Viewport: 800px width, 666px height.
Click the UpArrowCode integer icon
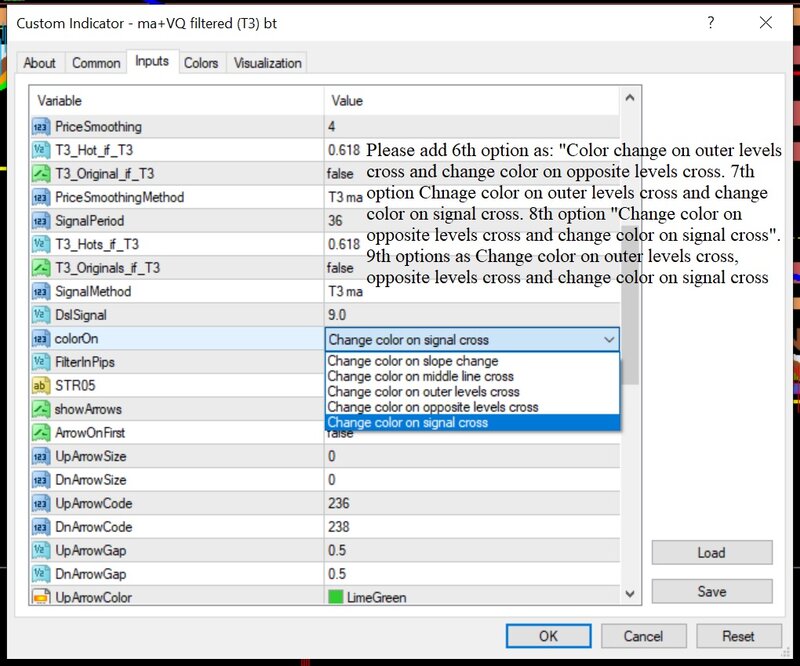click(x=41, y=503)
